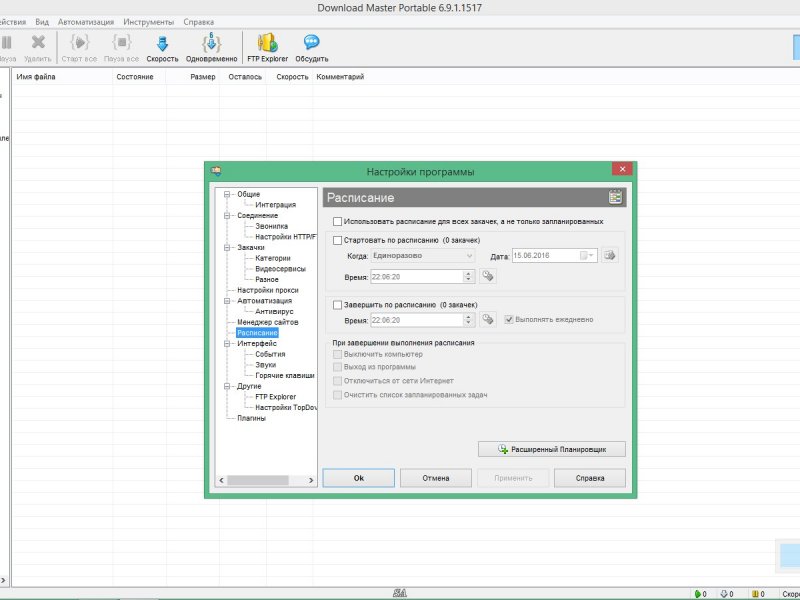Click the Start all (Старт все) toolbar icon
Image resolution: width=800 pixels, height=600 pixels.
tap(80, 42)
